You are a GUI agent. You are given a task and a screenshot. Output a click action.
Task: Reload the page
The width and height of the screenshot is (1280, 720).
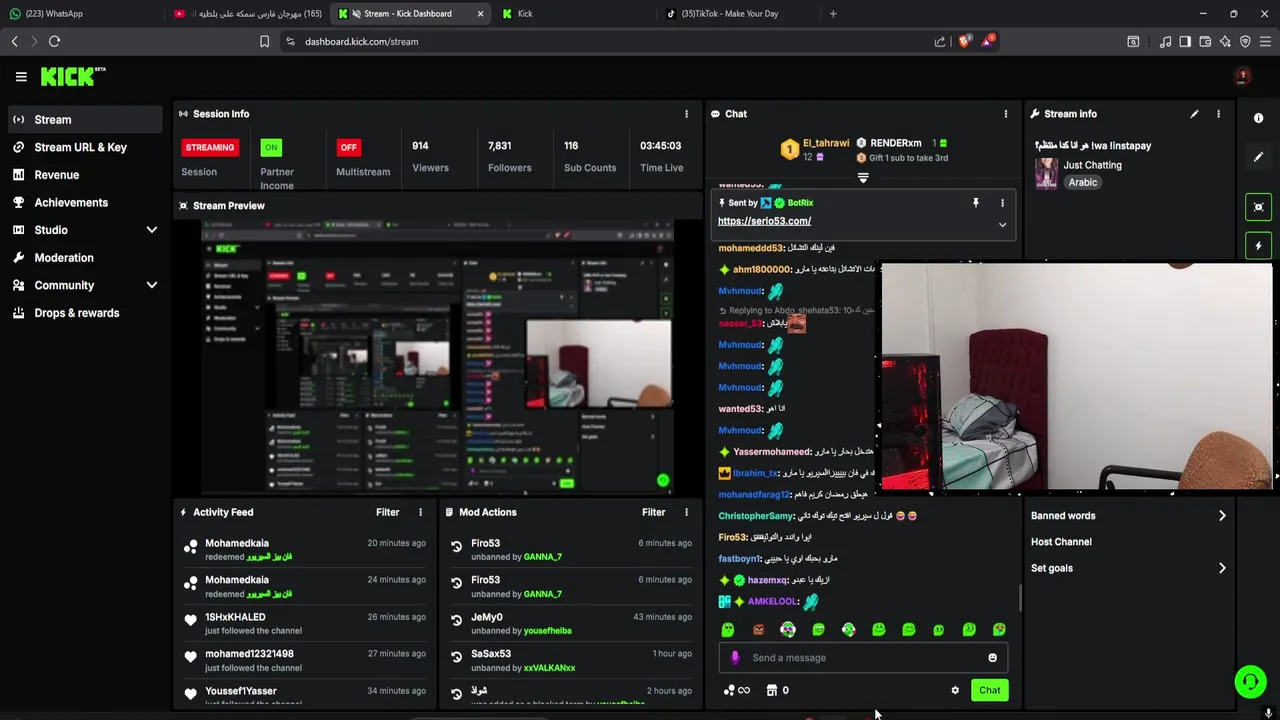tap(54, 42)
